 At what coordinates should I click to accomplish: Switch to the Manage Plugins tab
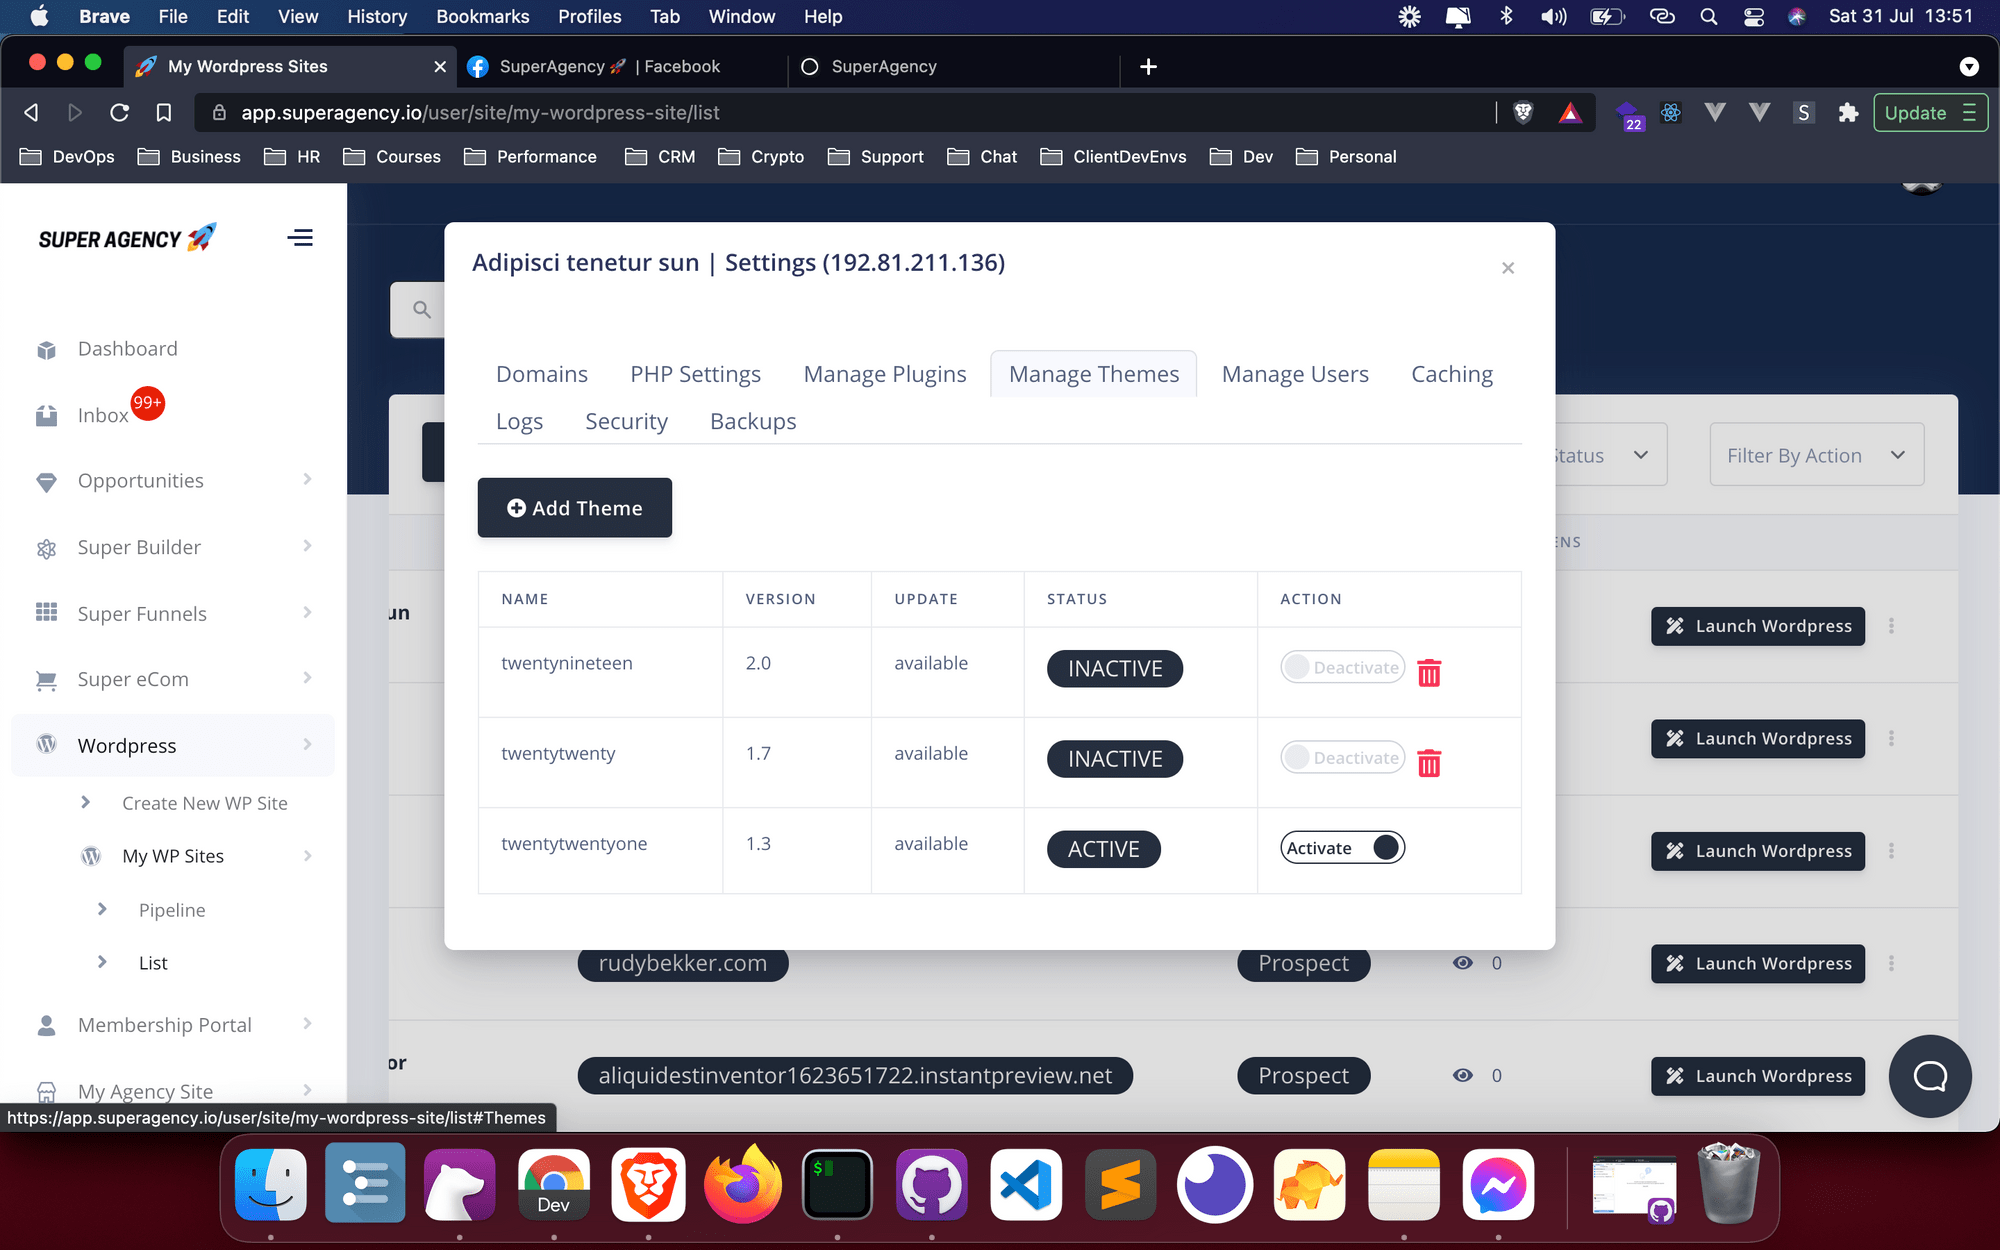point(884,374)
